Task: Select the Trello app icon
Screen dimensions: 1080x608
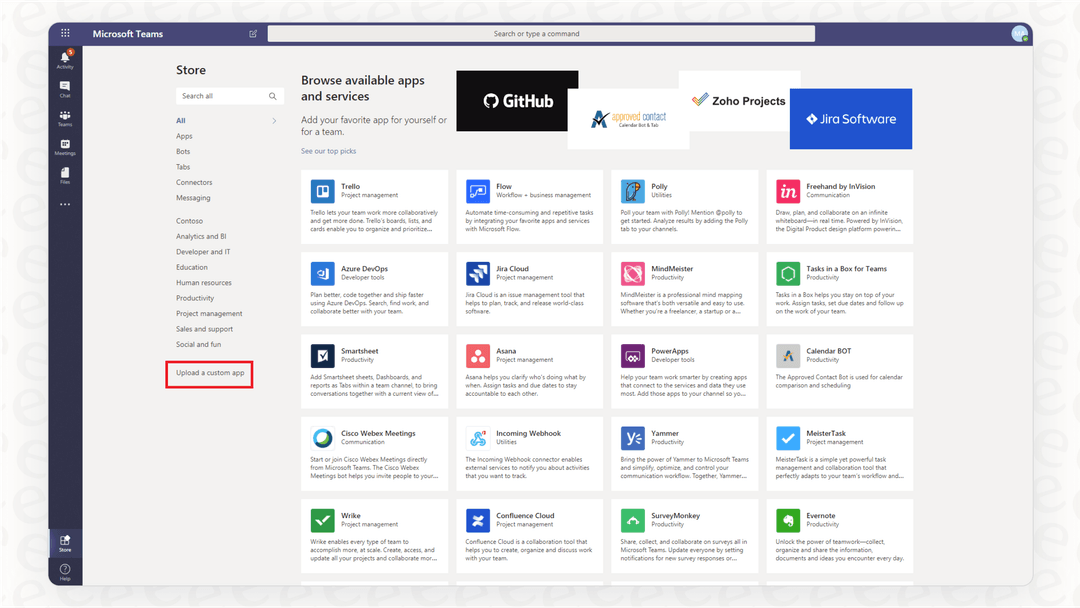Action: (x=321, y=192)
